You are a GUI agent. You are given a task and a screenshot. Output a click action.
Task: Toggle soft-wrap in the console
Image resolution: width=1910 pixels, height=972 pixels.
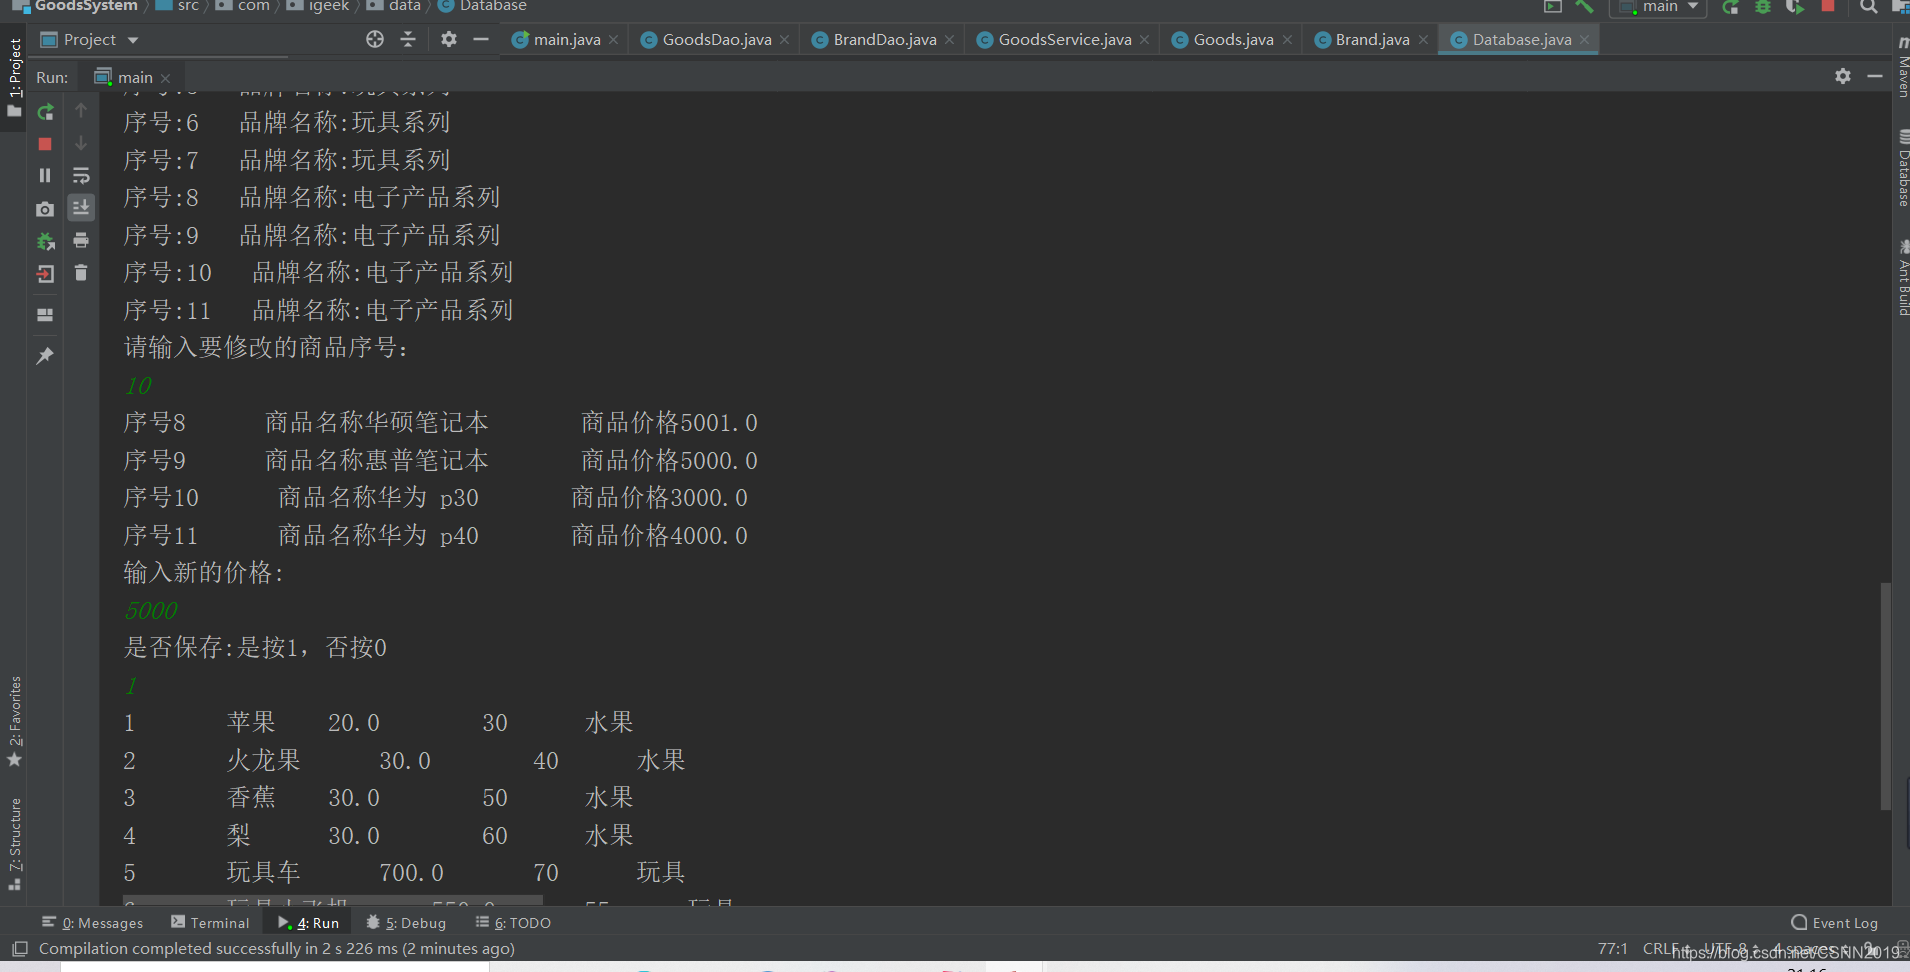81,176
